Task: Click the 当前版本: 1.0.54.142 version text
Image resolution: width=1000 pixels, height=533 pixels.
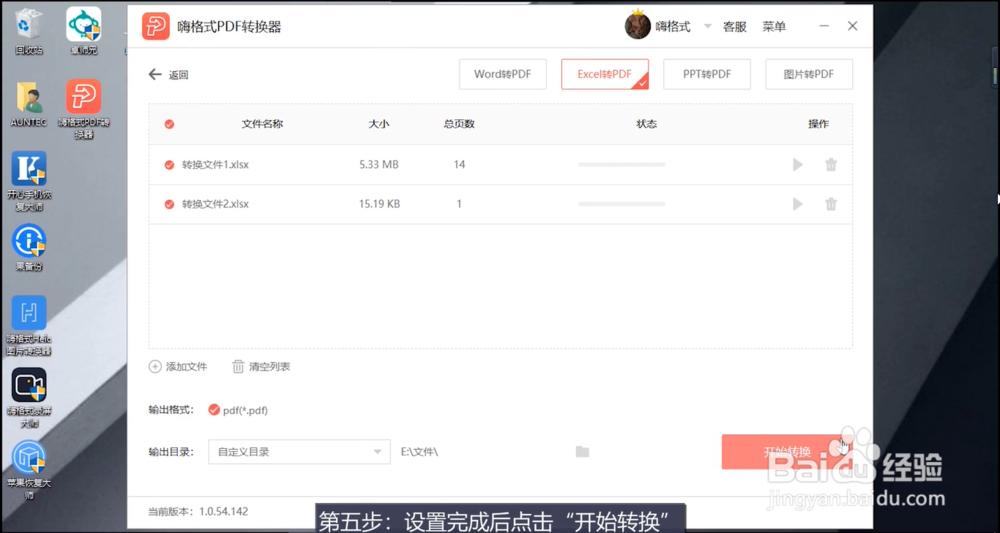Action: tap(198, 511)
